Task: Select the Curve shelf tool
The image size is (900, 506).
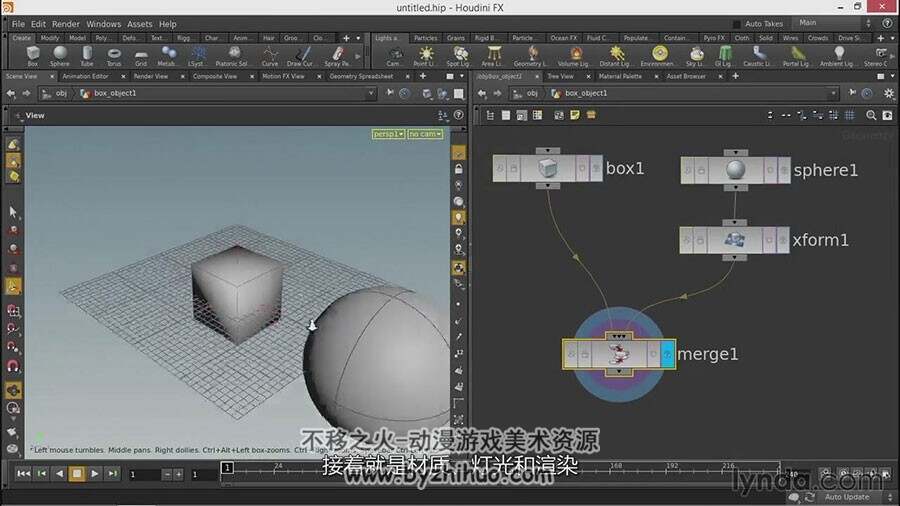Action: 270,56
